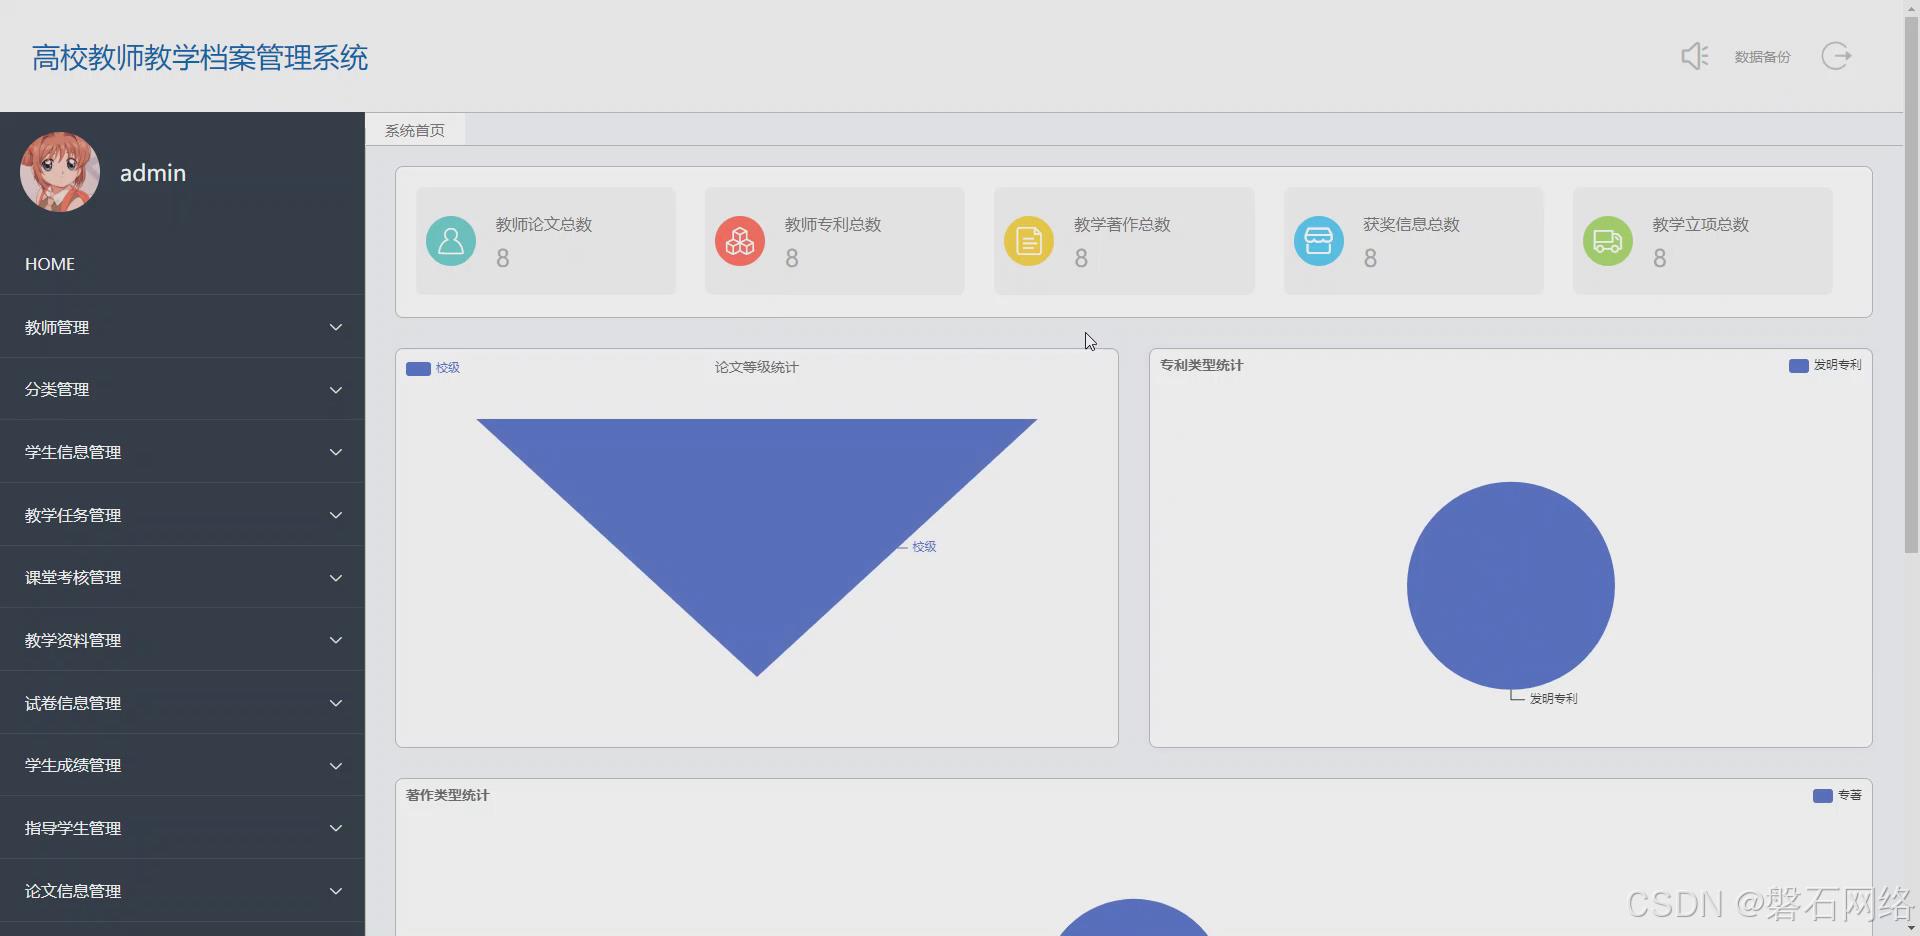Switch to the 系统首页 tab
Screen dimensions: 1920x936
tap(414, 130)
